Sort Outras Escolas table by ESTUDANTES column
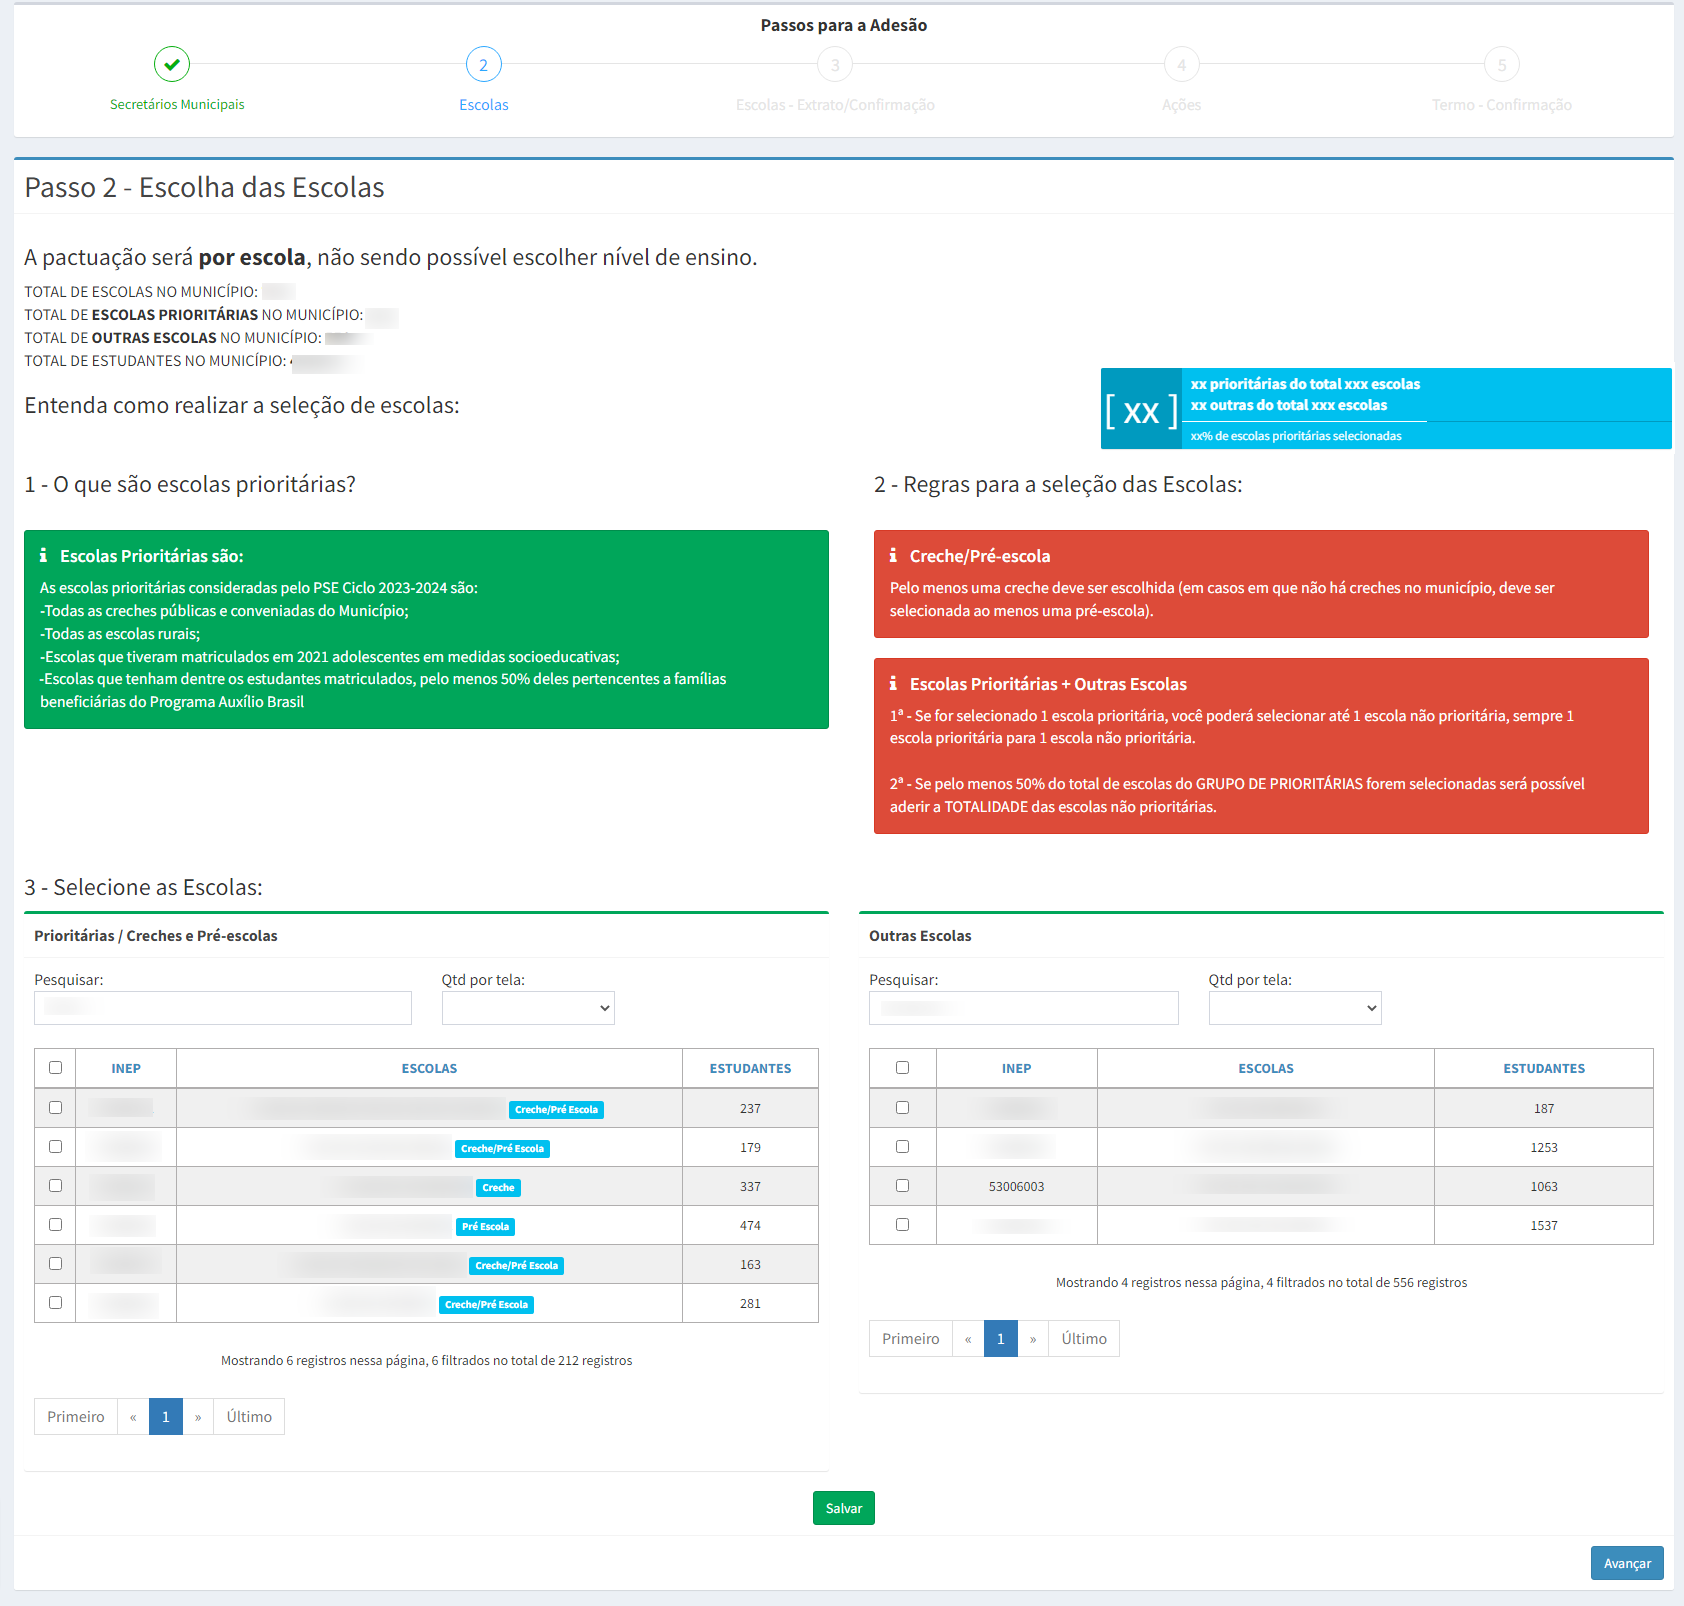Screen dimensions: 1684x1606 pyautogui.click(x=1544, y=1068)
